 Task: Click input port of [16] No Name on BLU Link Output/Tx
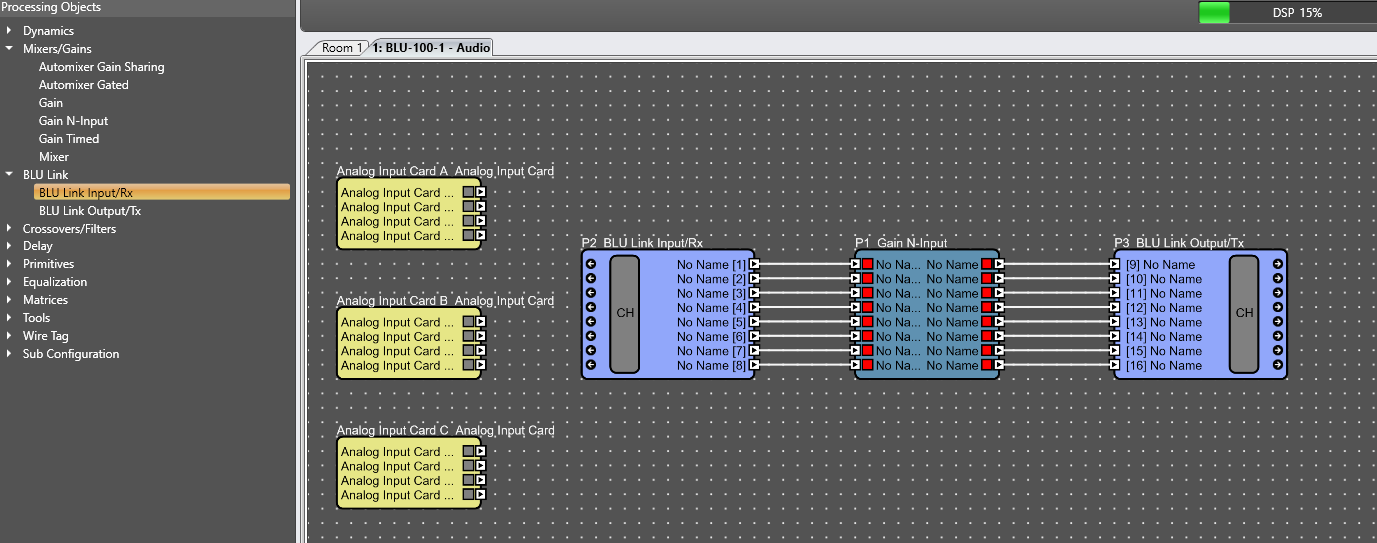(1115, 366)
